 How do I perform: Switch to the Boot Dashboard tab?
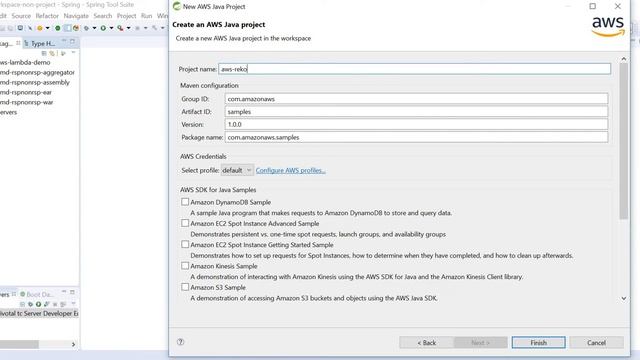[x=37, y=294]
